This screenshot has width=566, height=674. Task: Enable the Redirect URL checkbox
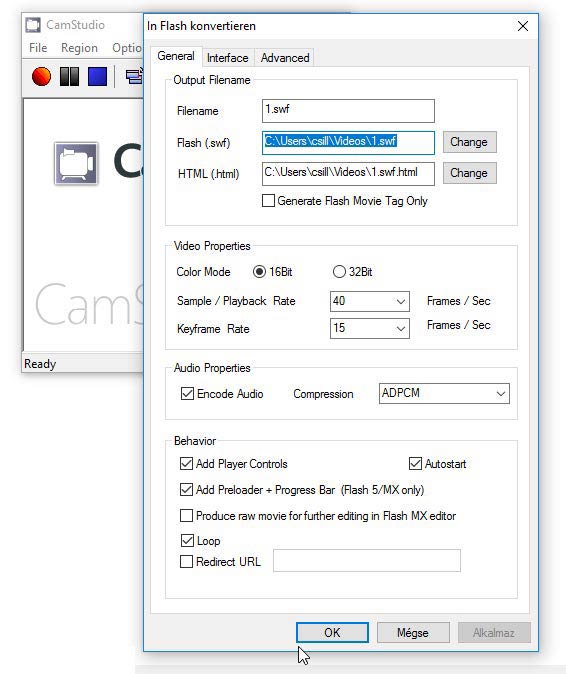pyautogui.click(x=186, y=561)
